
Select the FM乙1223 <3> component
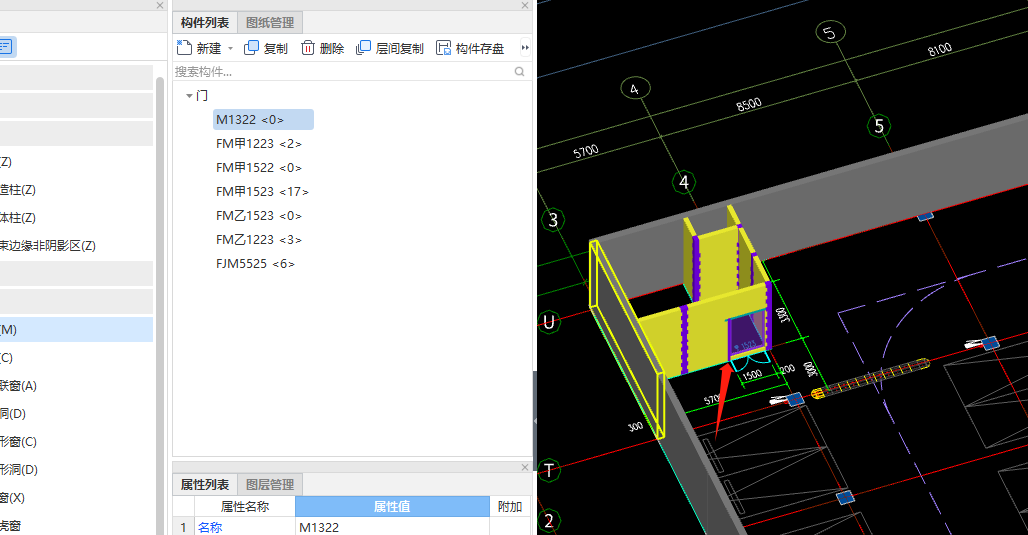(x=259, y=240)
